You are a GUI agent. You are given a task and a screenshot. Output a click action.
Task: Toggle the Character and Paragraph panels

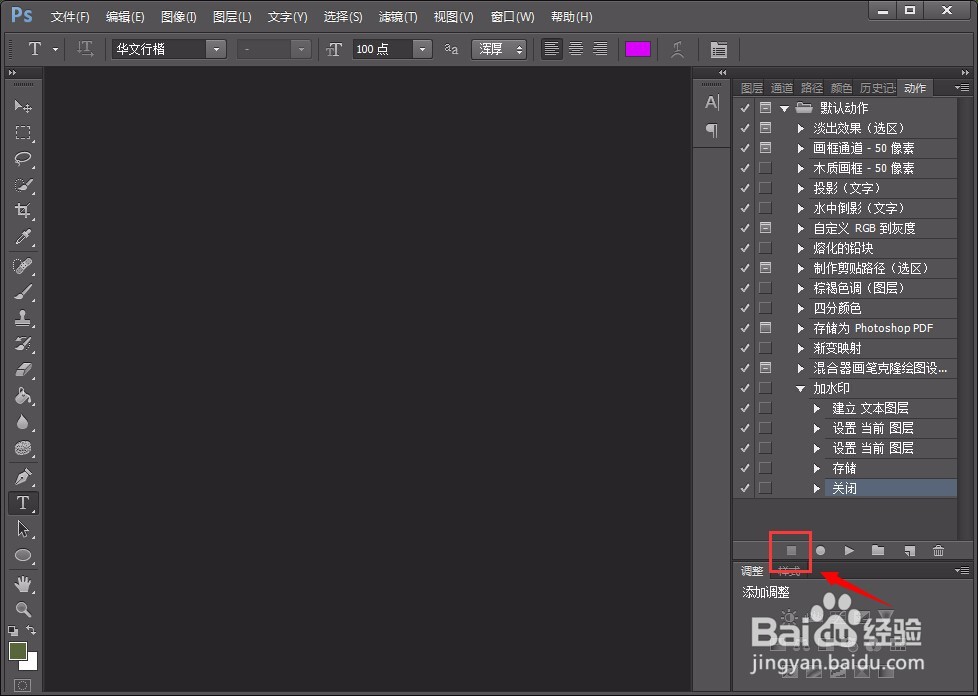pyautogui.click(x=719, y=49)
